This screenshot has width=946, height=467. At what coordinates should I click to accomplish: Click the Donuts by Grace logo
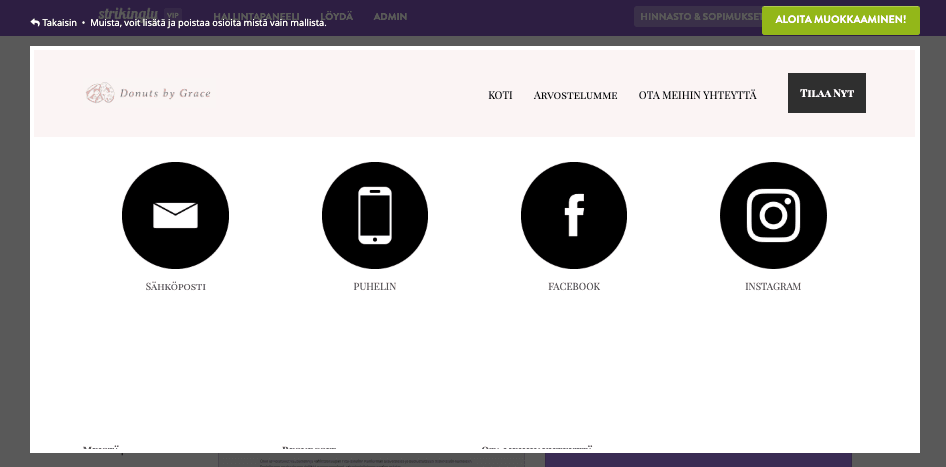148,93
